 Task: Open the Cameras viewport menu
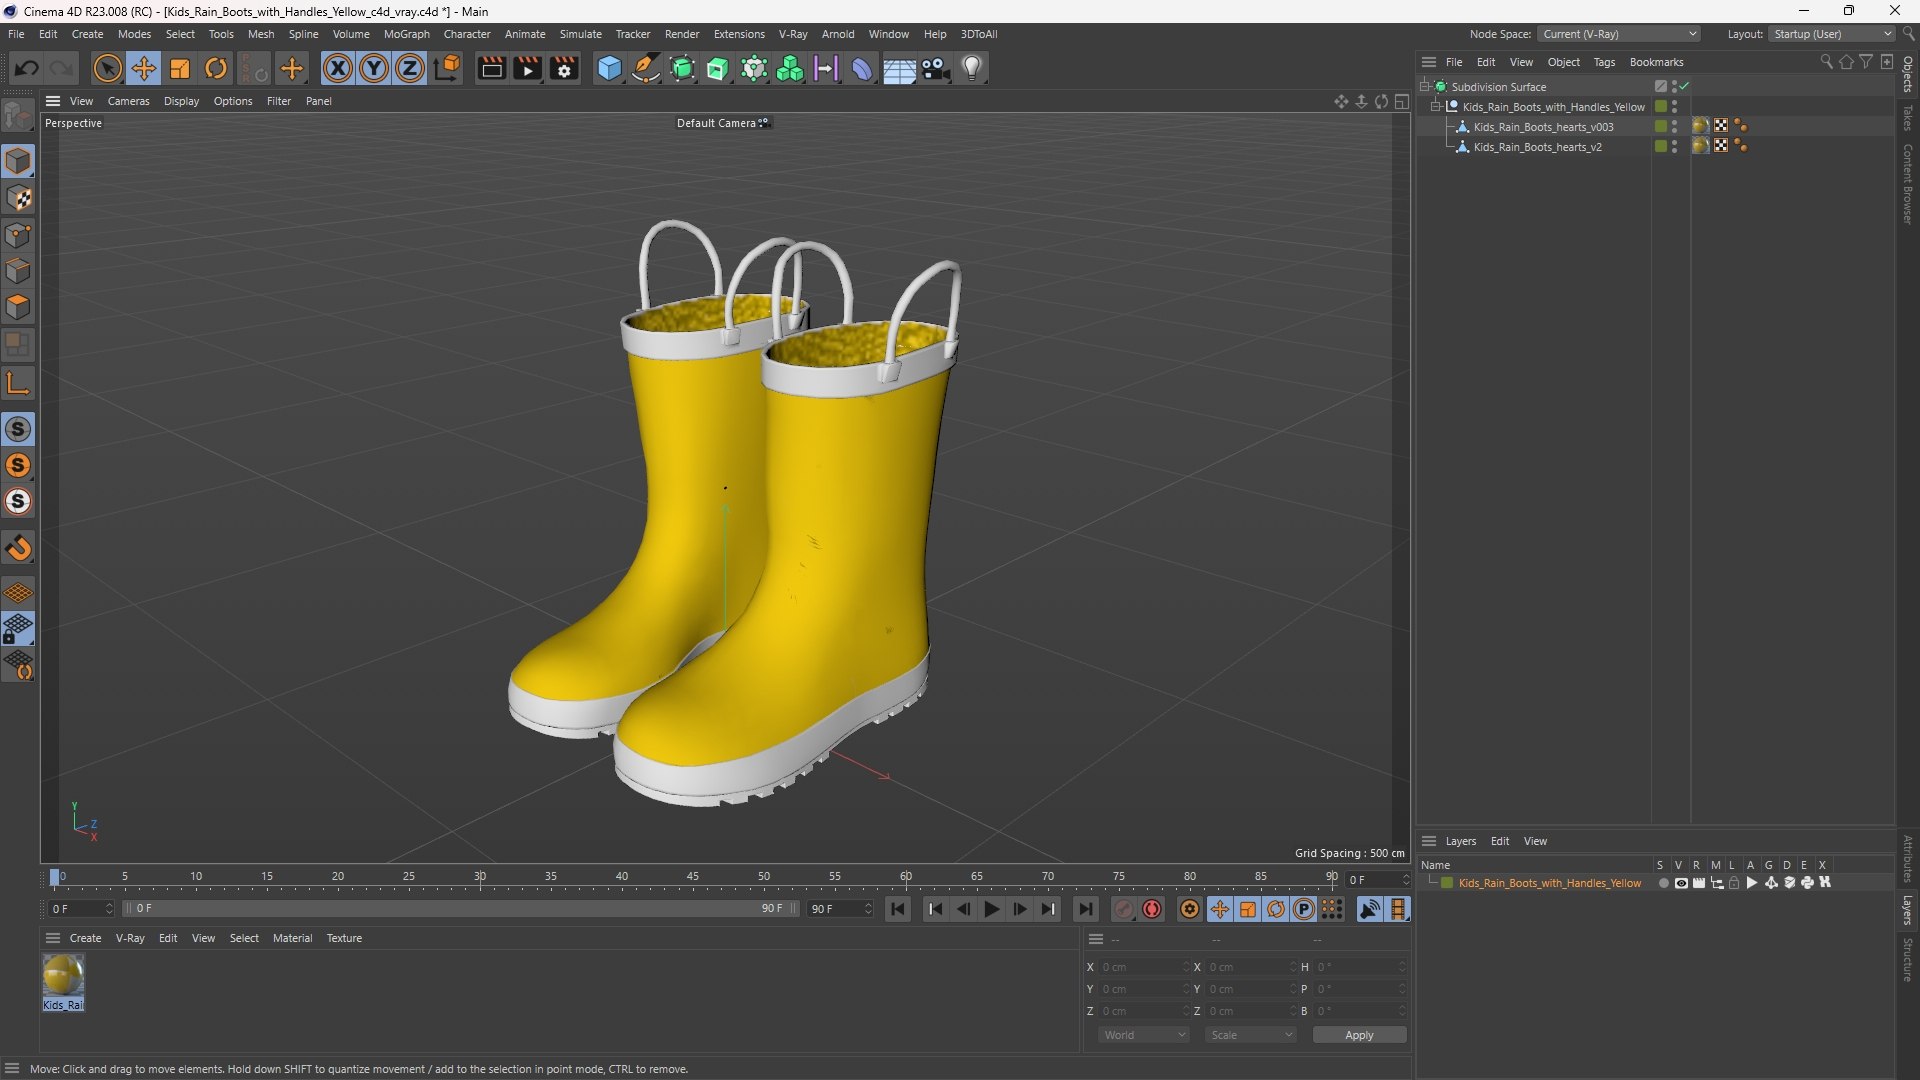click(128, 101)
